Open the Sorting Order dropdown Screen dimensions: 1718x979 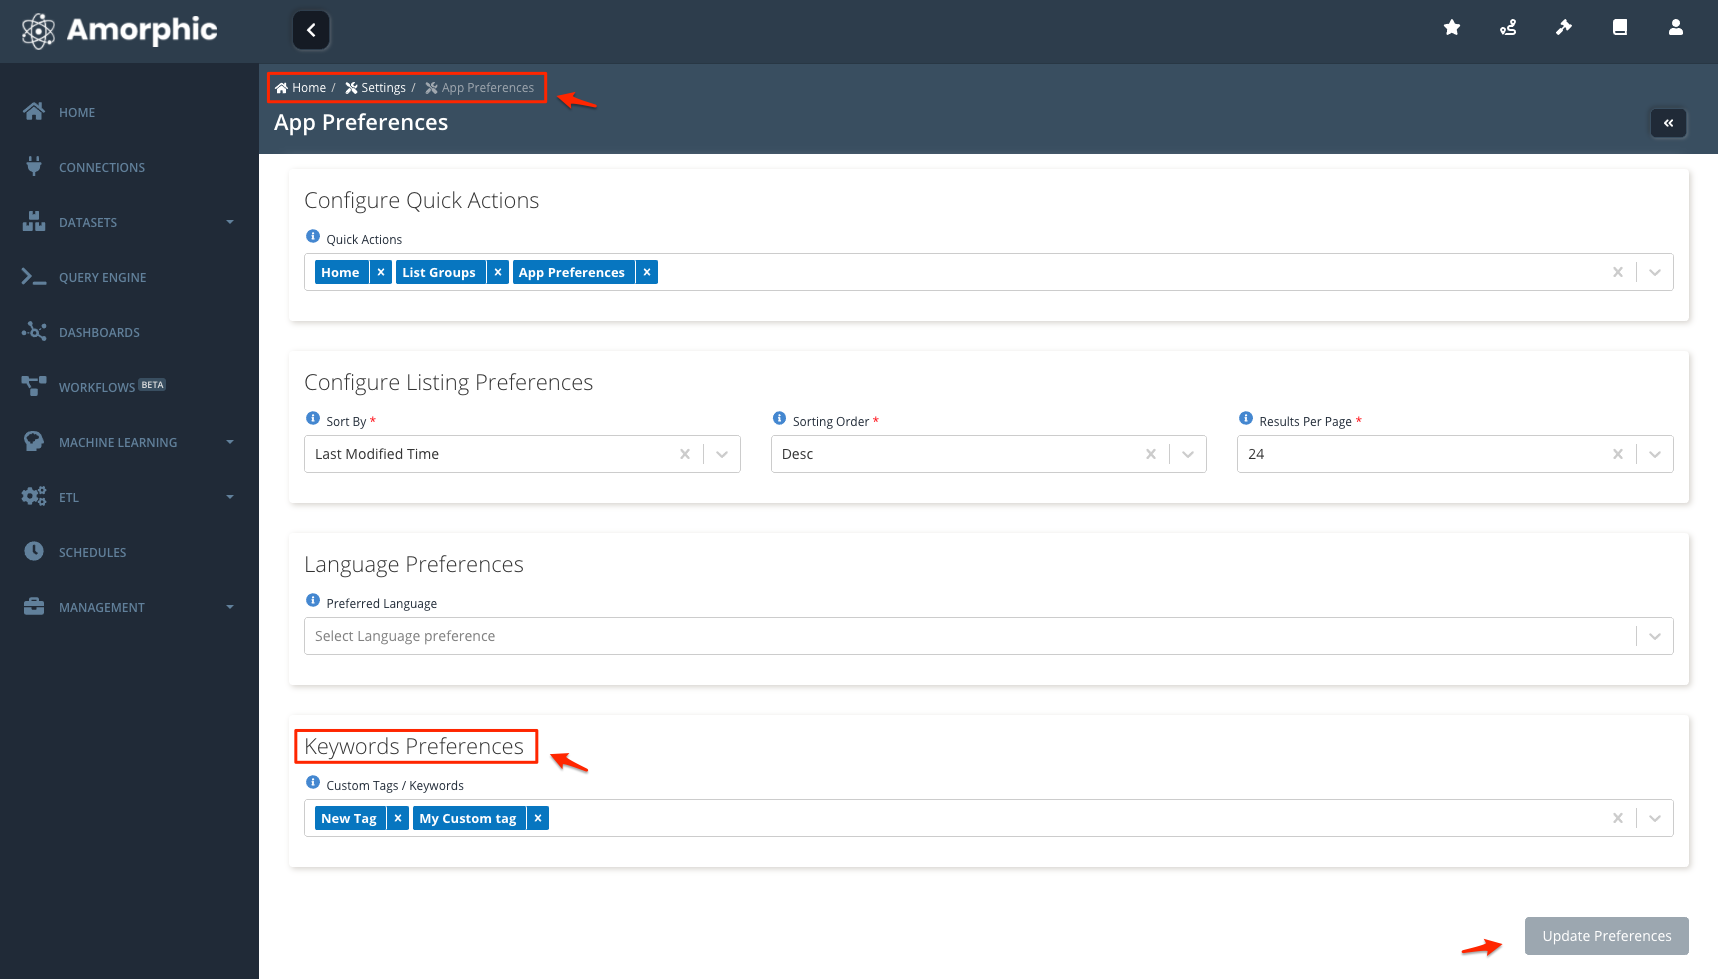point(1187,453)
